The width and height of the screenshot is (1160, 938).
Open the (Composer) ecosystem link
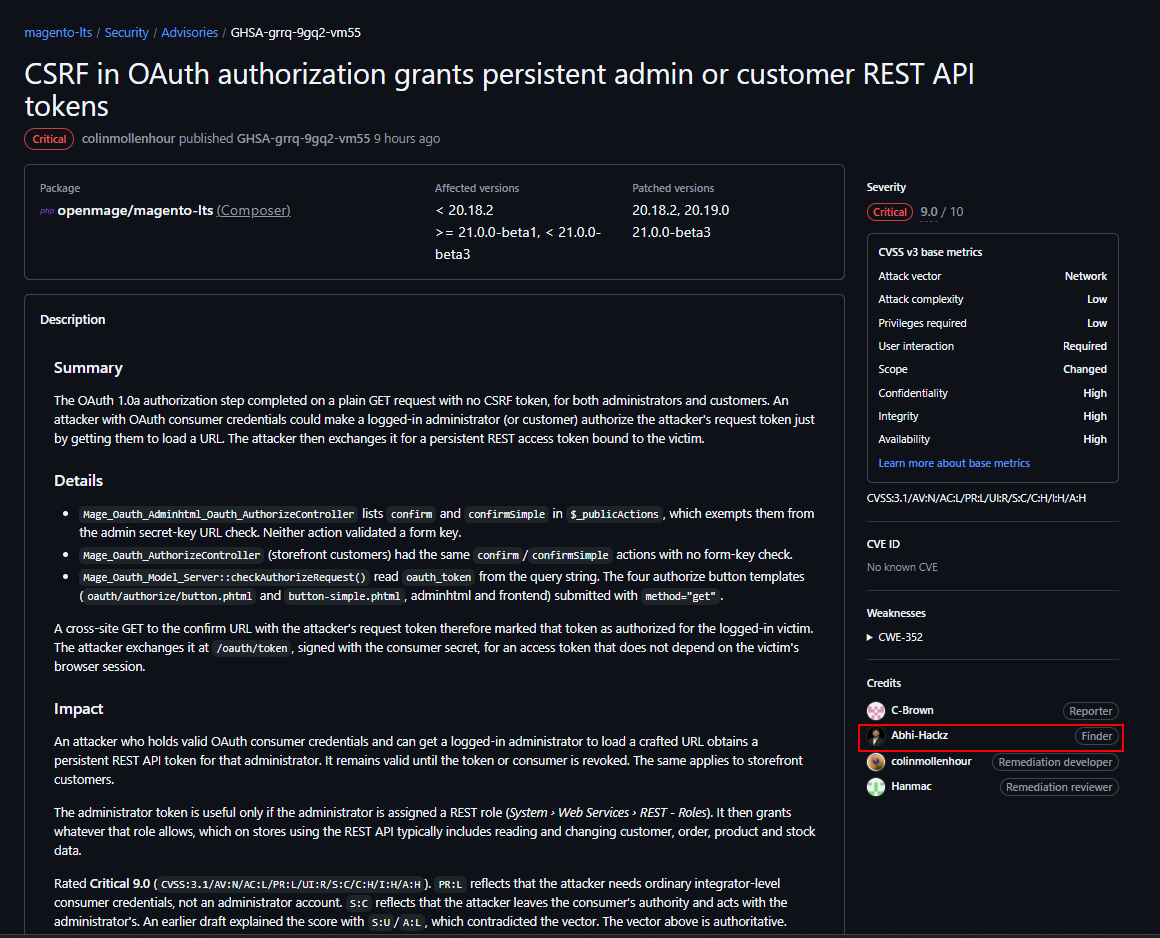[253, 210]
